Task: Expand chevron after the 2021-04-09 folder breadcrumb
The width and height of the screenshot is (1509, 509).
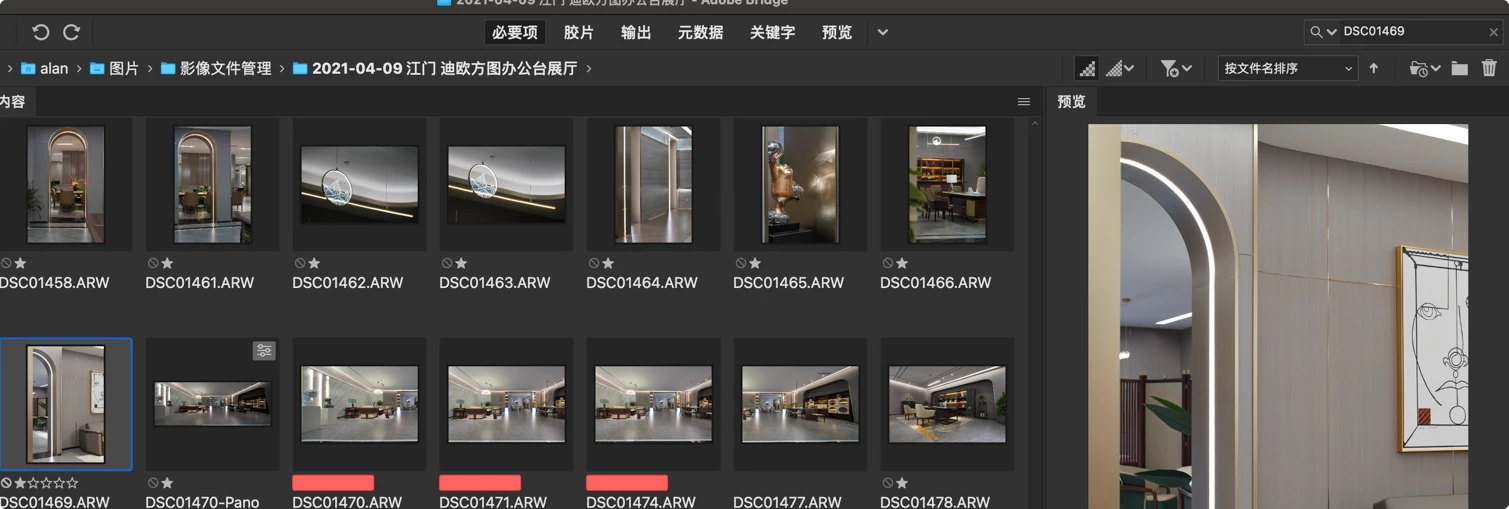Action: [x=589, y=68]
